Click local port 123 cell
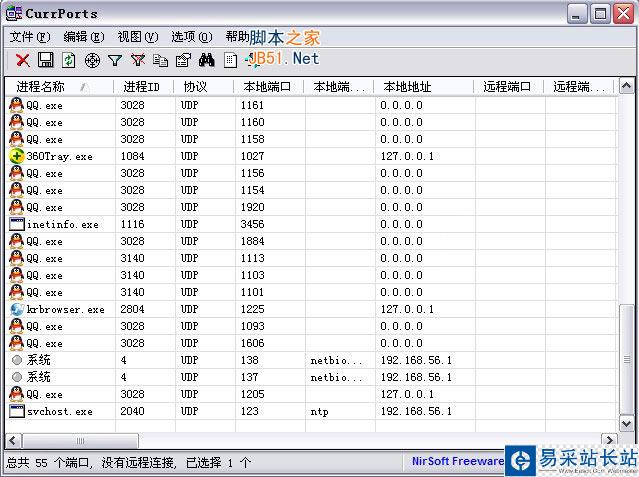Image resolution: width=639 pixels, height=477 pixels. tap(249, 411)
